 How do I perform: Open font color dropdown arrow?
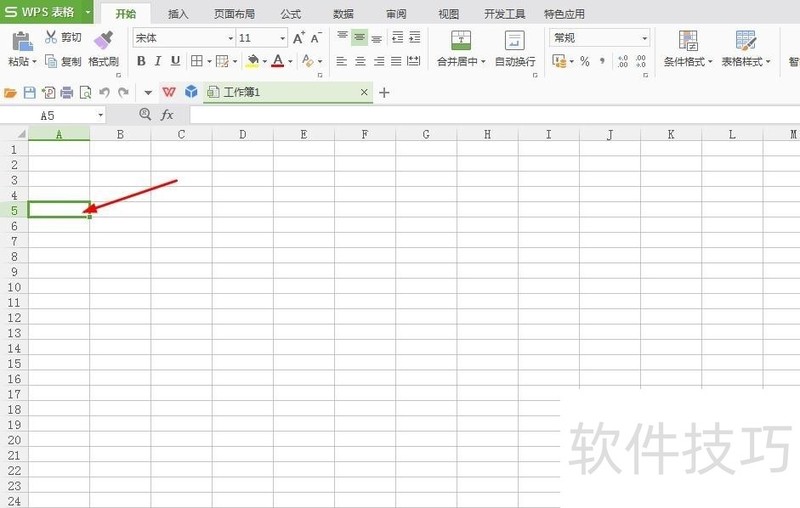[x=290, y=62]
